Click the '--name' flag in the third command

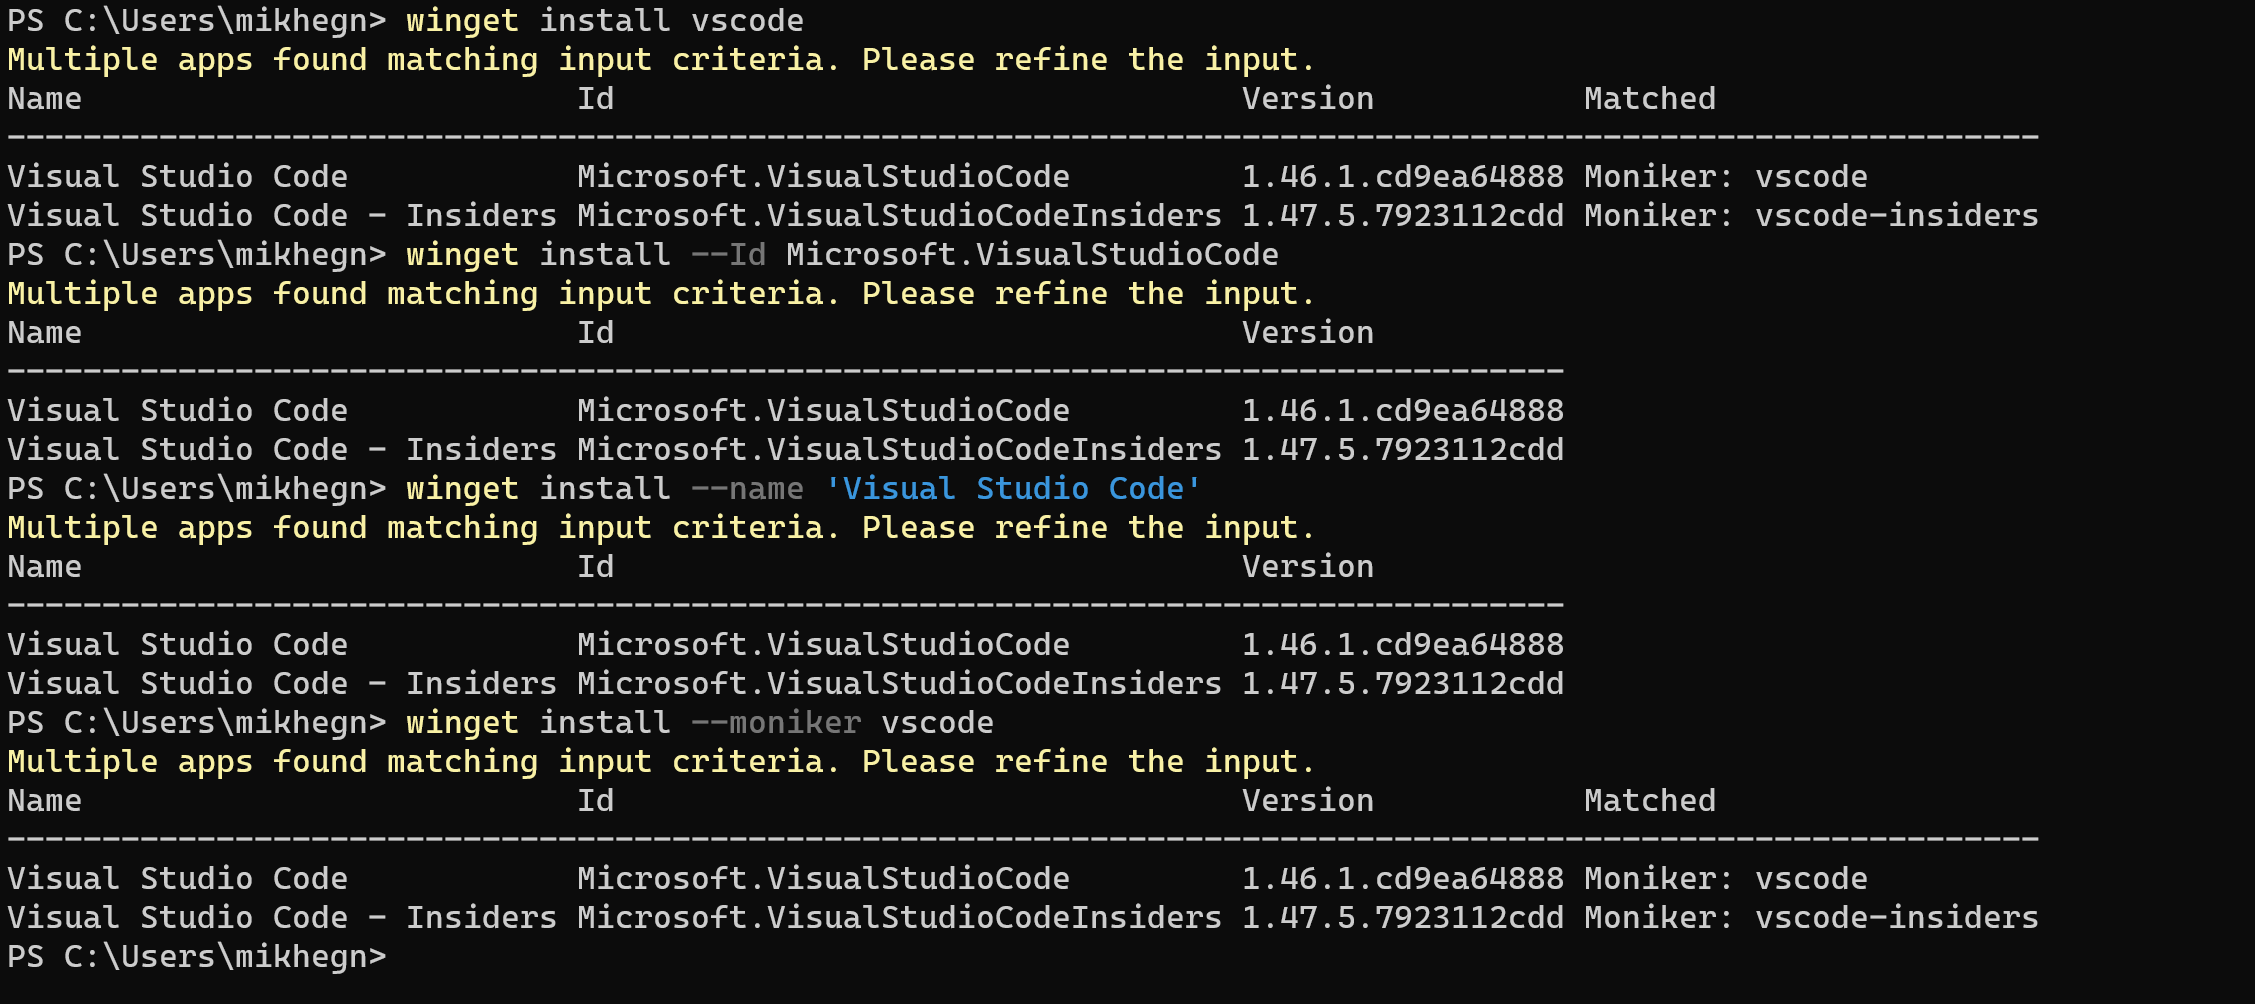point(748,489)
